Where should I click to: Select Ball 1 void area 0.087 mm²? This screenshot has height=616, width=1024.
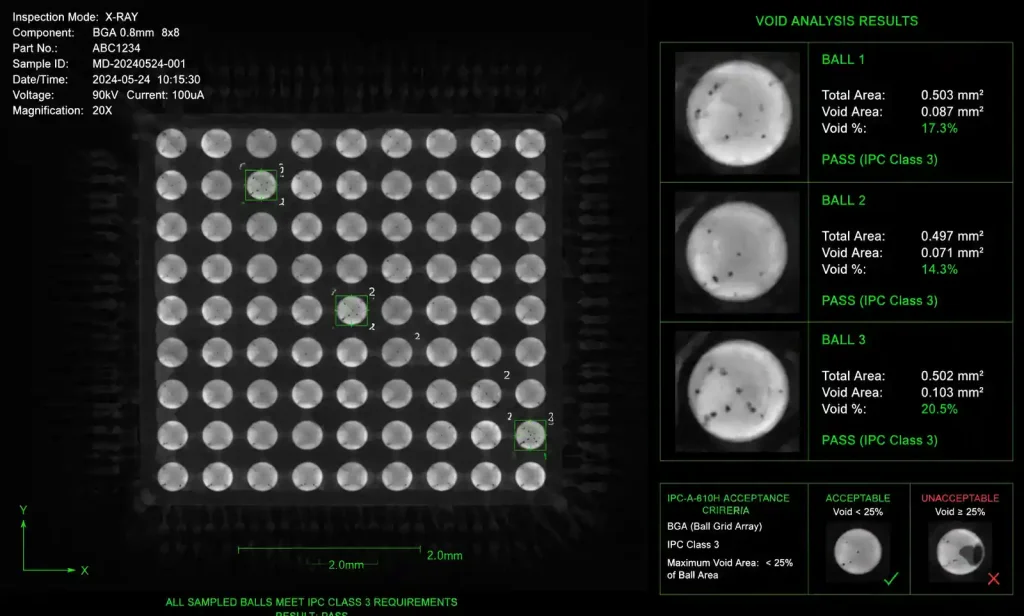coord(952,112)
